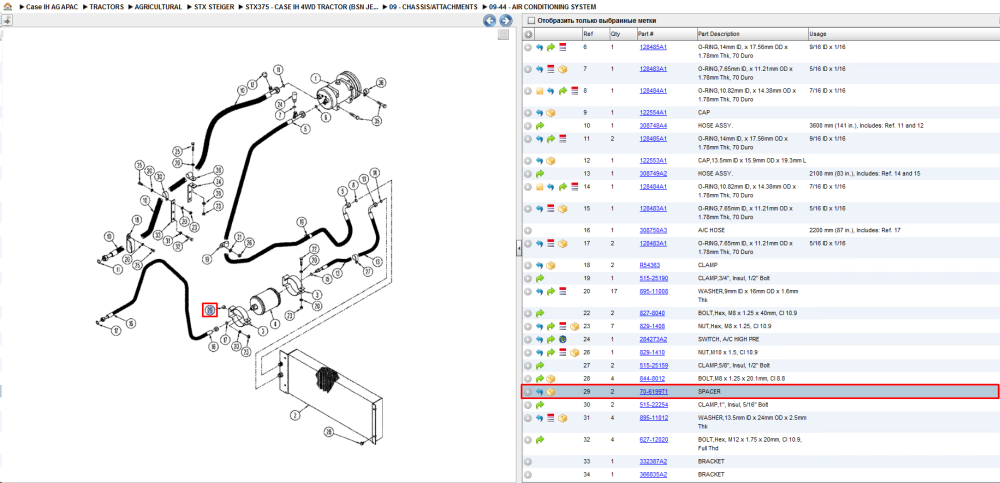Image resolution: width=1000 pixels, height=483 pixels.
Task: Add Ref 16 A/C HOSE to pick list
Action: (x=528, y=230)
